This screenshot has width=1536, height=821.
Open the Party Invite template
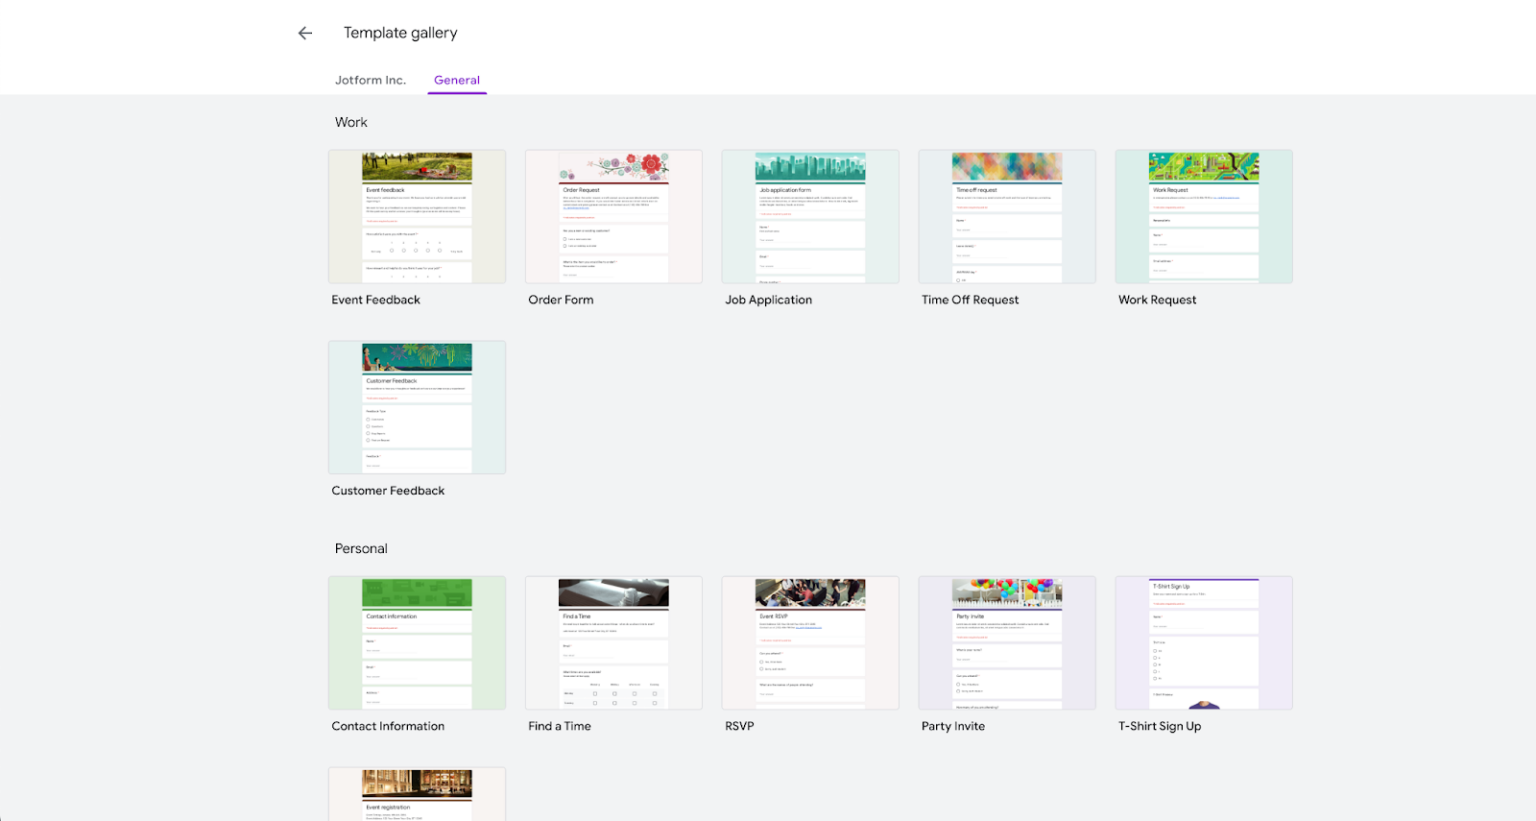pos(1007,642)
